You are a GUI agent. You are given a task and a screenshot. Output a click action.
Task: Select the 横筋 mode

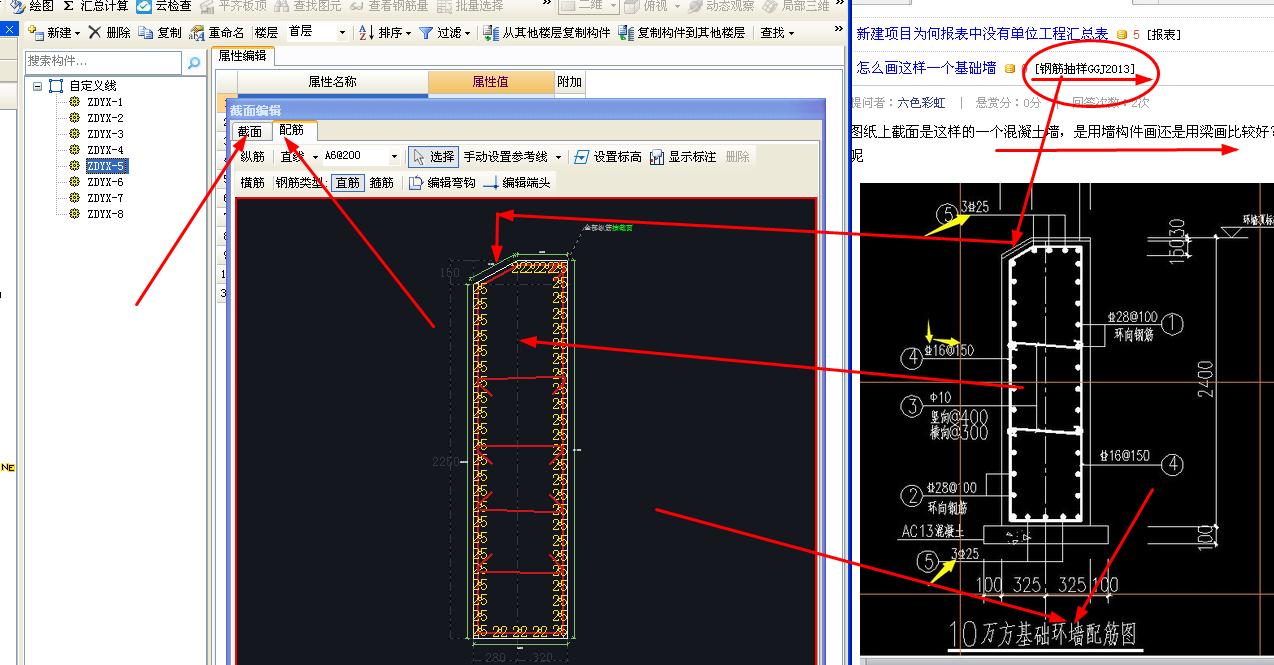[253, 183]
